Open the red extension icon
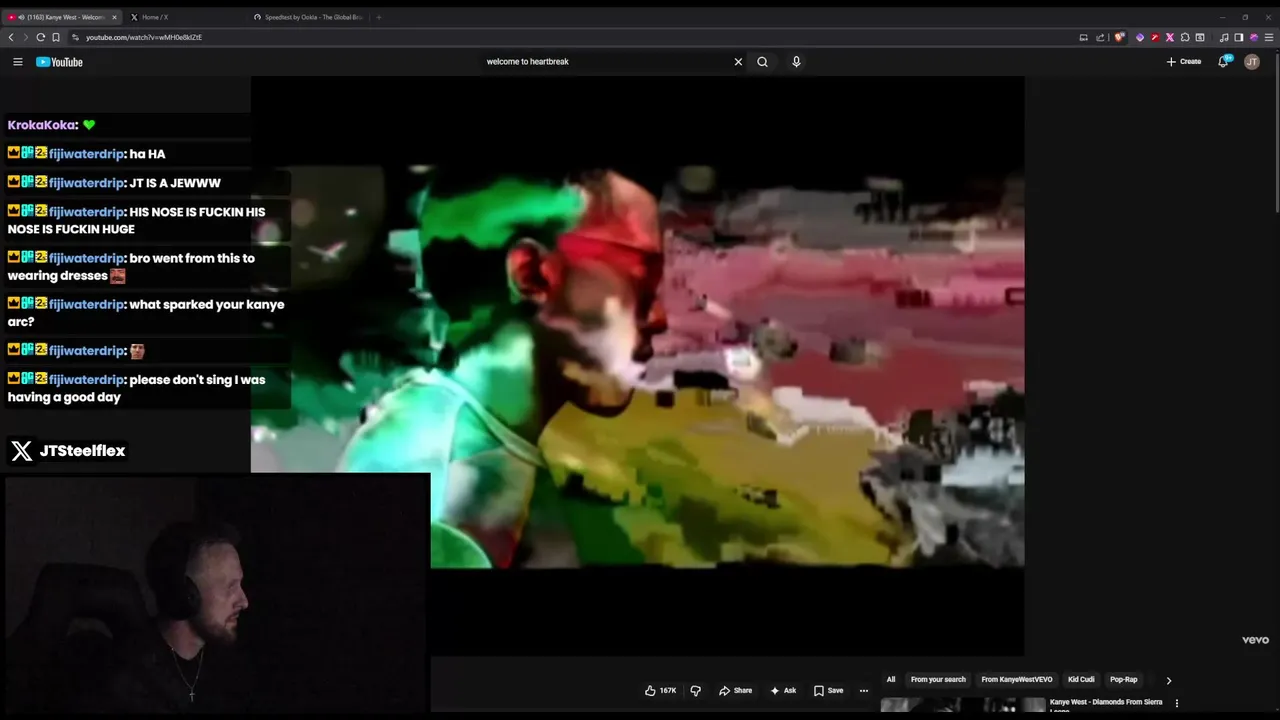The height and width of the screenshot is (720, 1280). (1155, 37)
